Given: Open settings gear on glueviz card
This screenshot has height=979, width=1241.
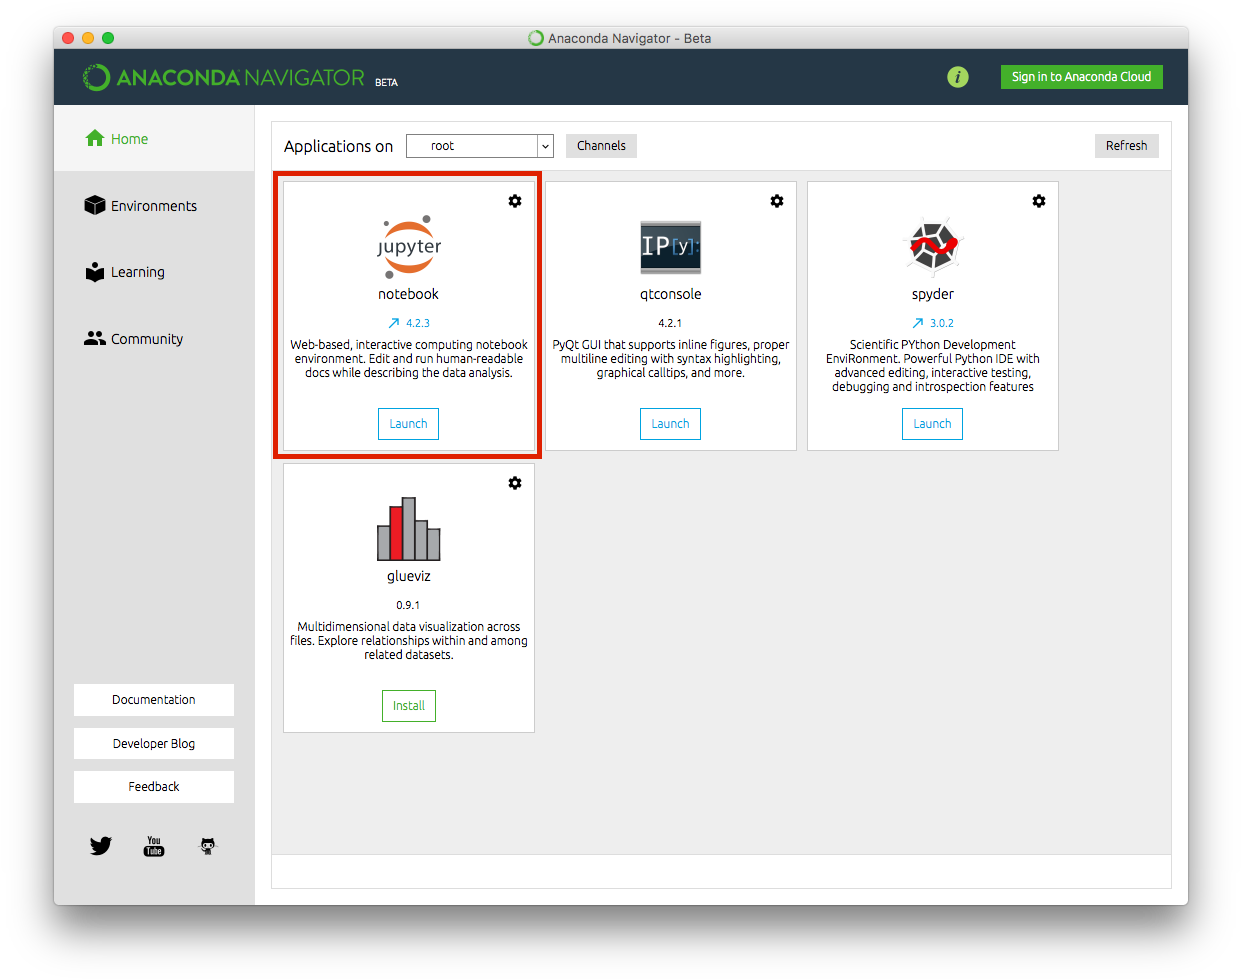Looking at the screenshot, I should (x=515, y=483).
